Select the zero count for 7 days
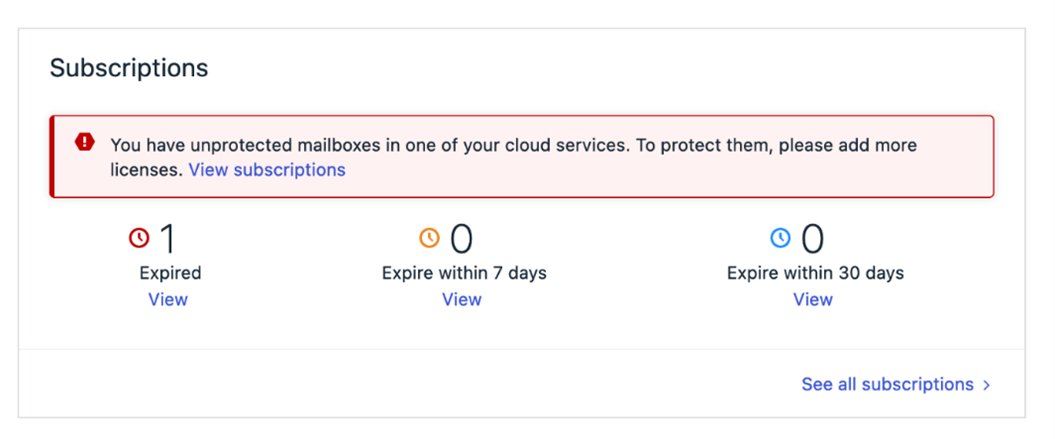Image resolution: width=1055 pixels, height=439 pixels. 462,239
